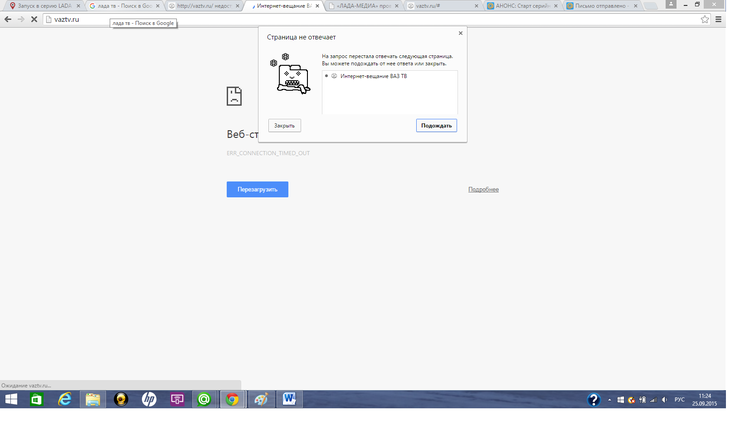Switch to the 'лада тв - Поиск в Google' tab
Viewport: 740px width, 421px height.
[124, 6]
